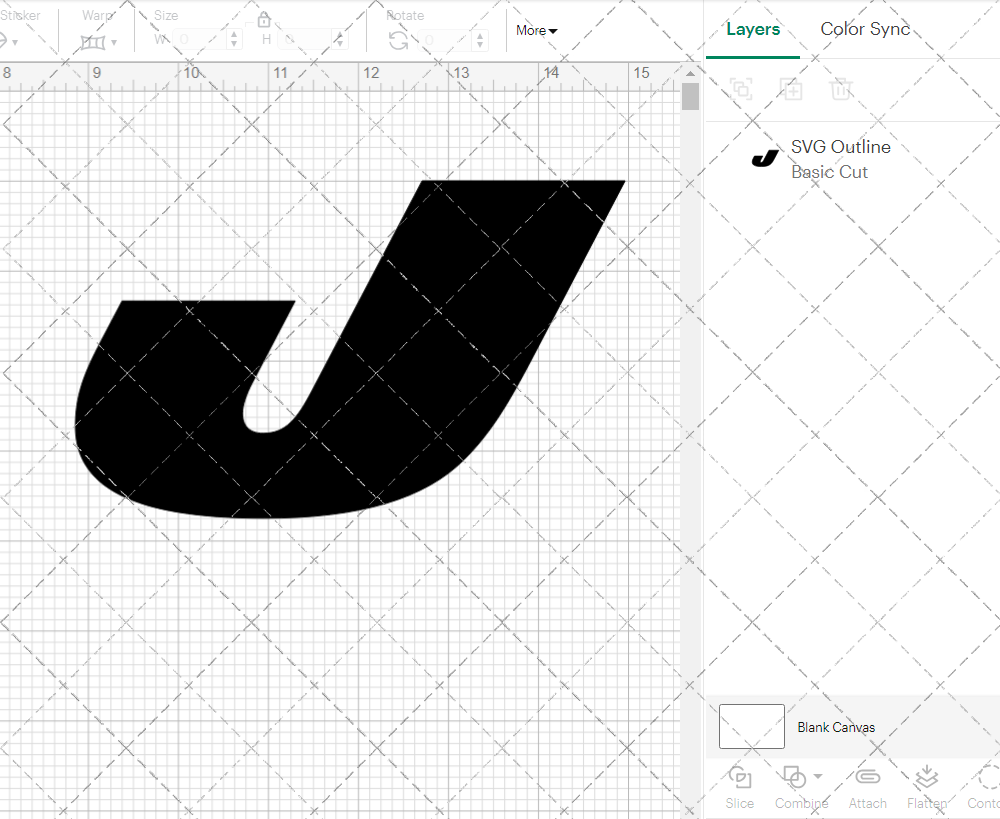
Task: Click the Flatten tool button
Action: pos(927,788)
